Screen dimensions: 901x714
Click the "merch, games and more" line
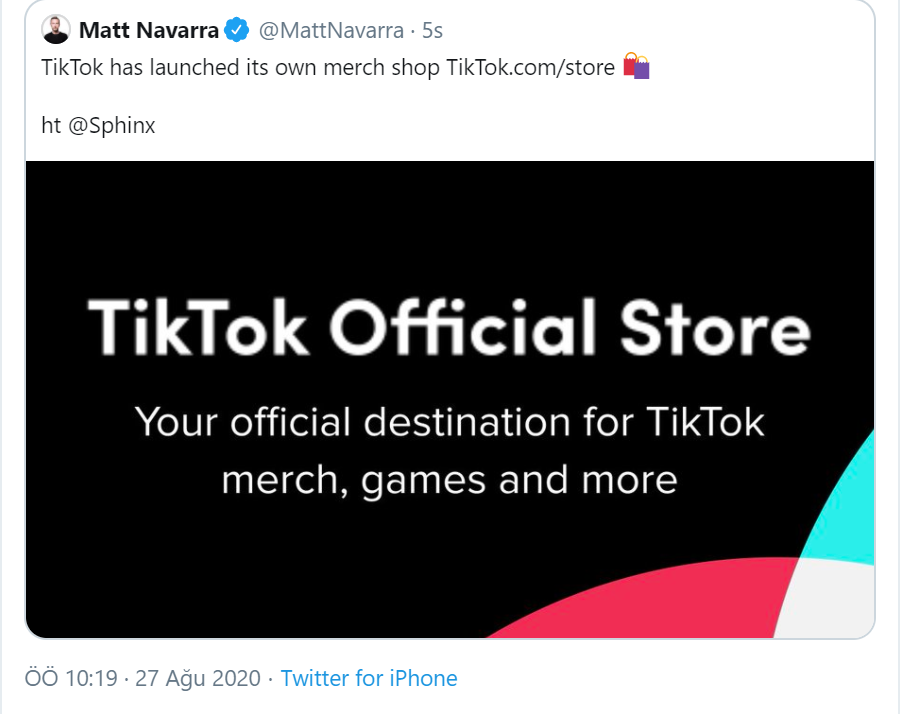click(x=449, y=480)
